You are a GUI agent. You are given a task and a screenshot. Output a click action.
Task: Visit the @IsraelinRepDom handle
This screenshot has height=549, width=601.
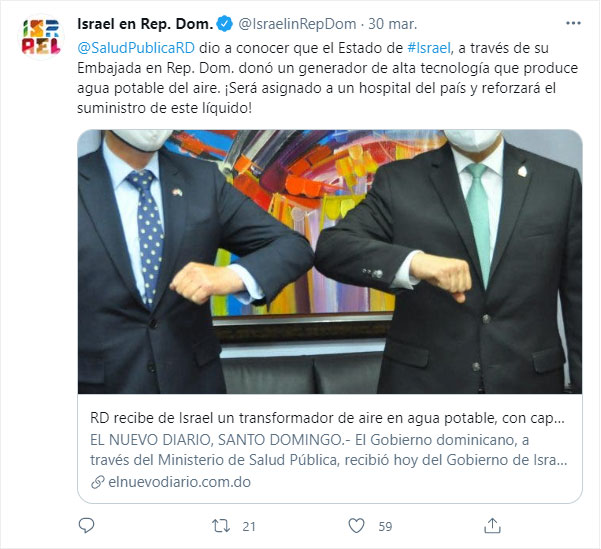[297, 24]
